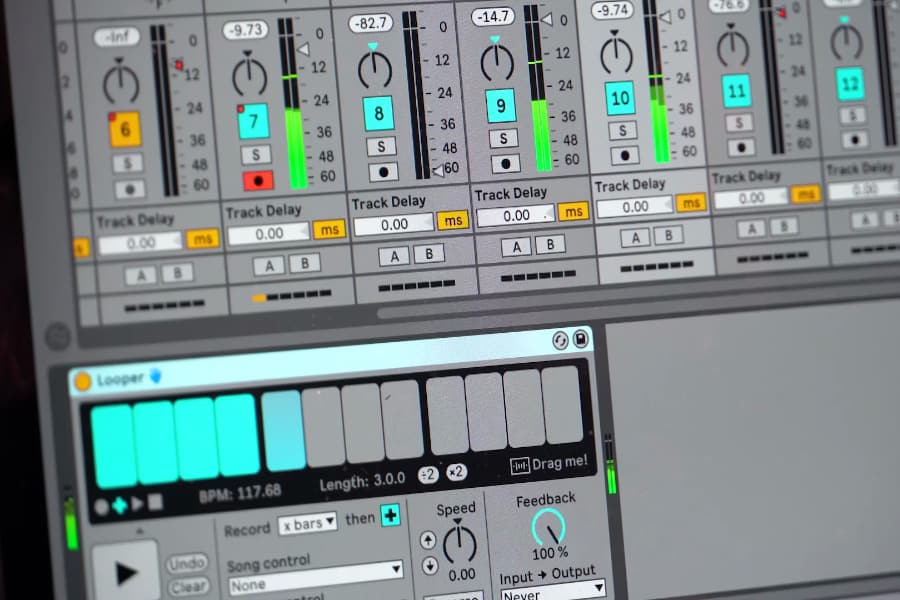900x600 pixels.
Task: Solo track 8 with S button
Action: (x=381, y=146)
